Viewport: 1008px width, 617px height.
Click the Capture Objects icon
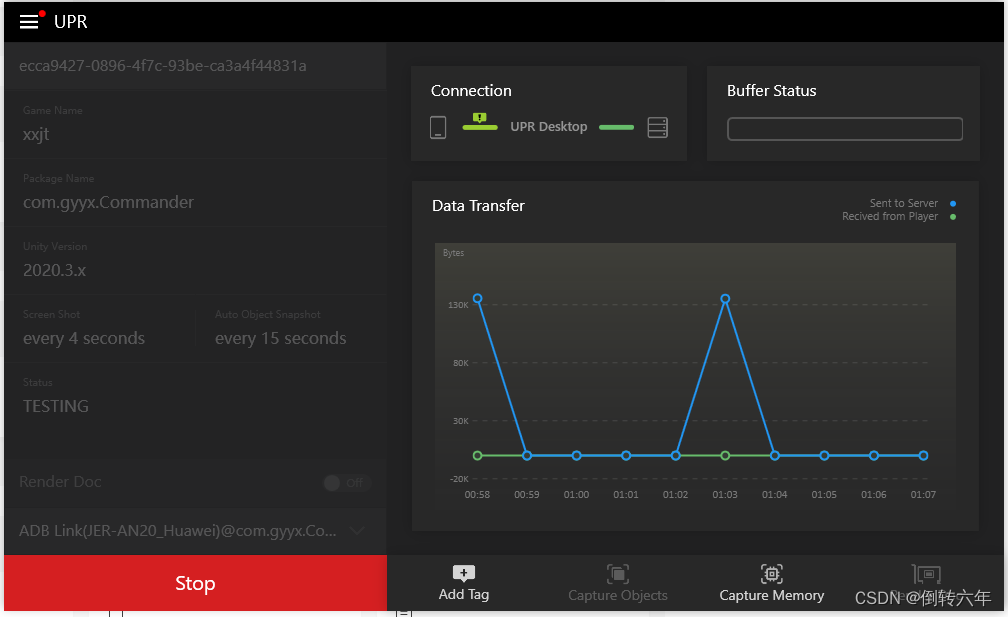coord(618,573)
